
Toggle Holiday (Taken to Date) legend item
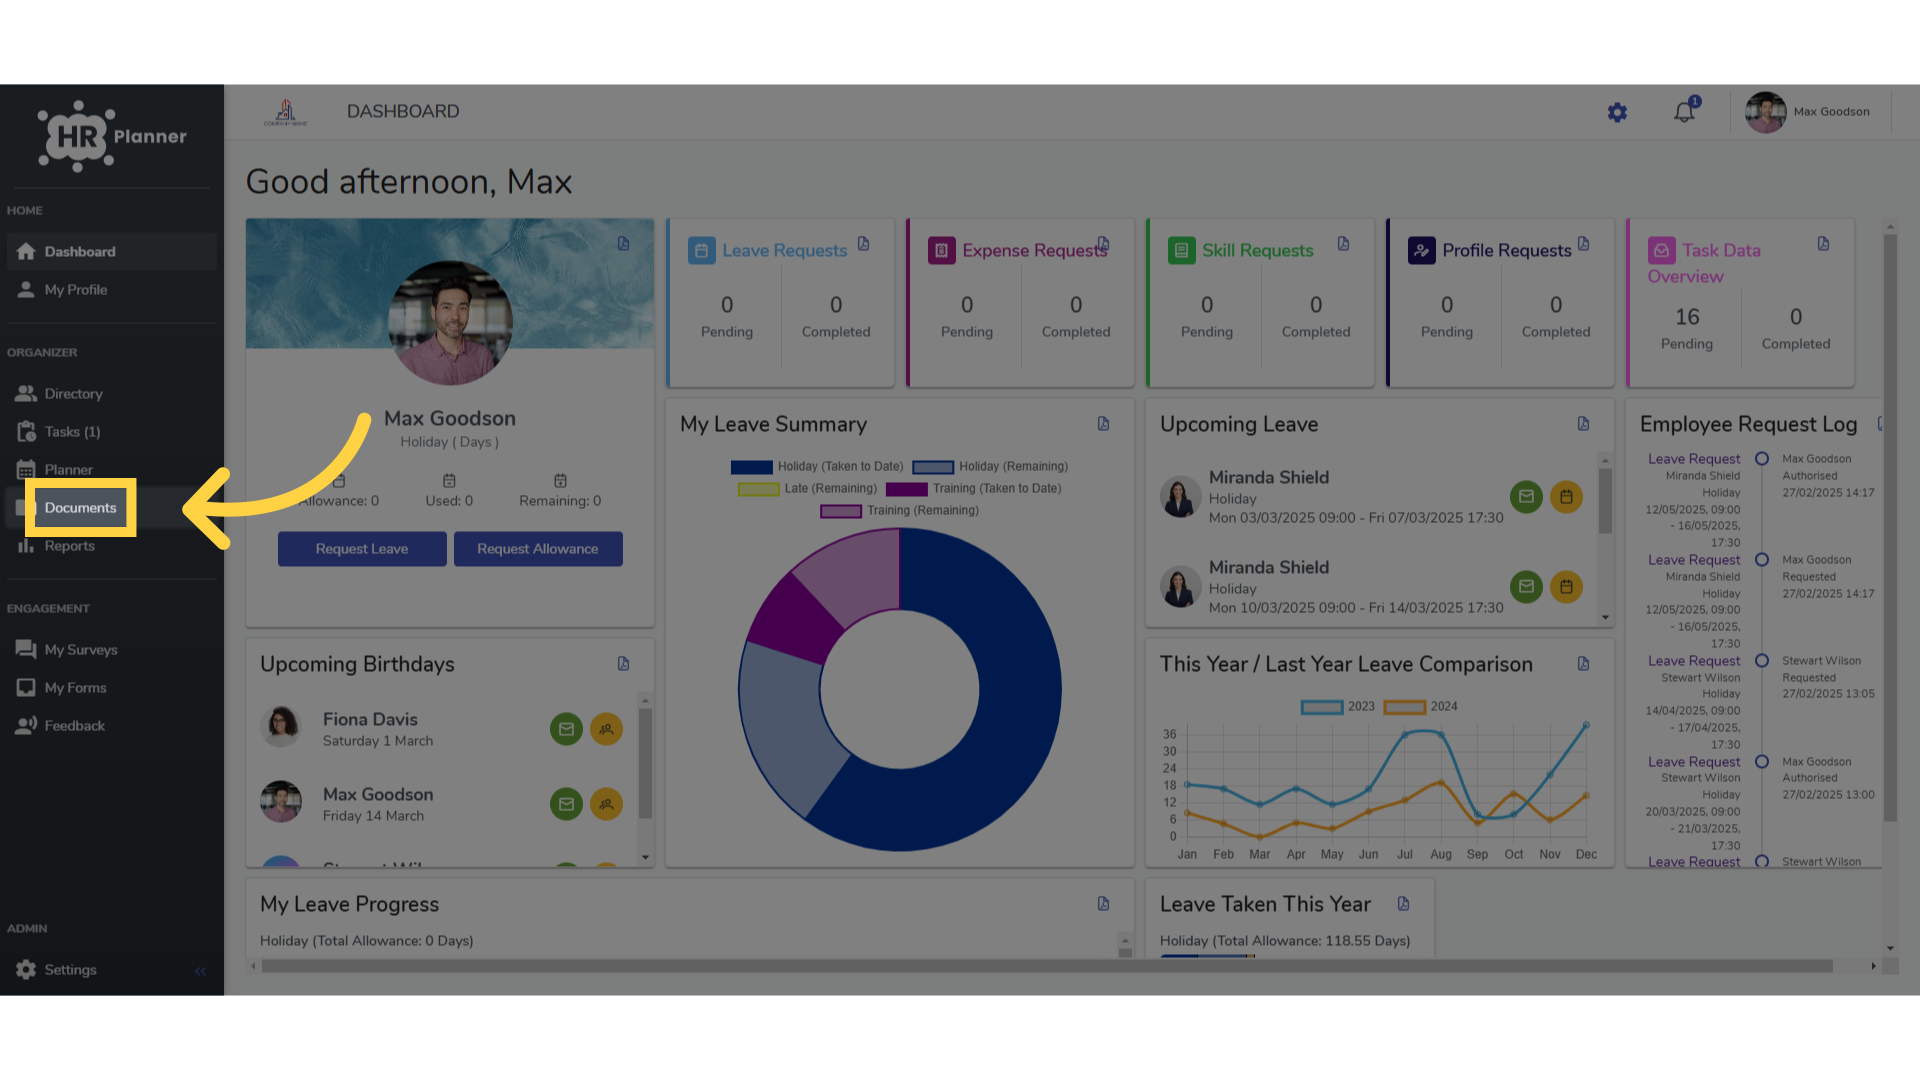coord(817,467)
